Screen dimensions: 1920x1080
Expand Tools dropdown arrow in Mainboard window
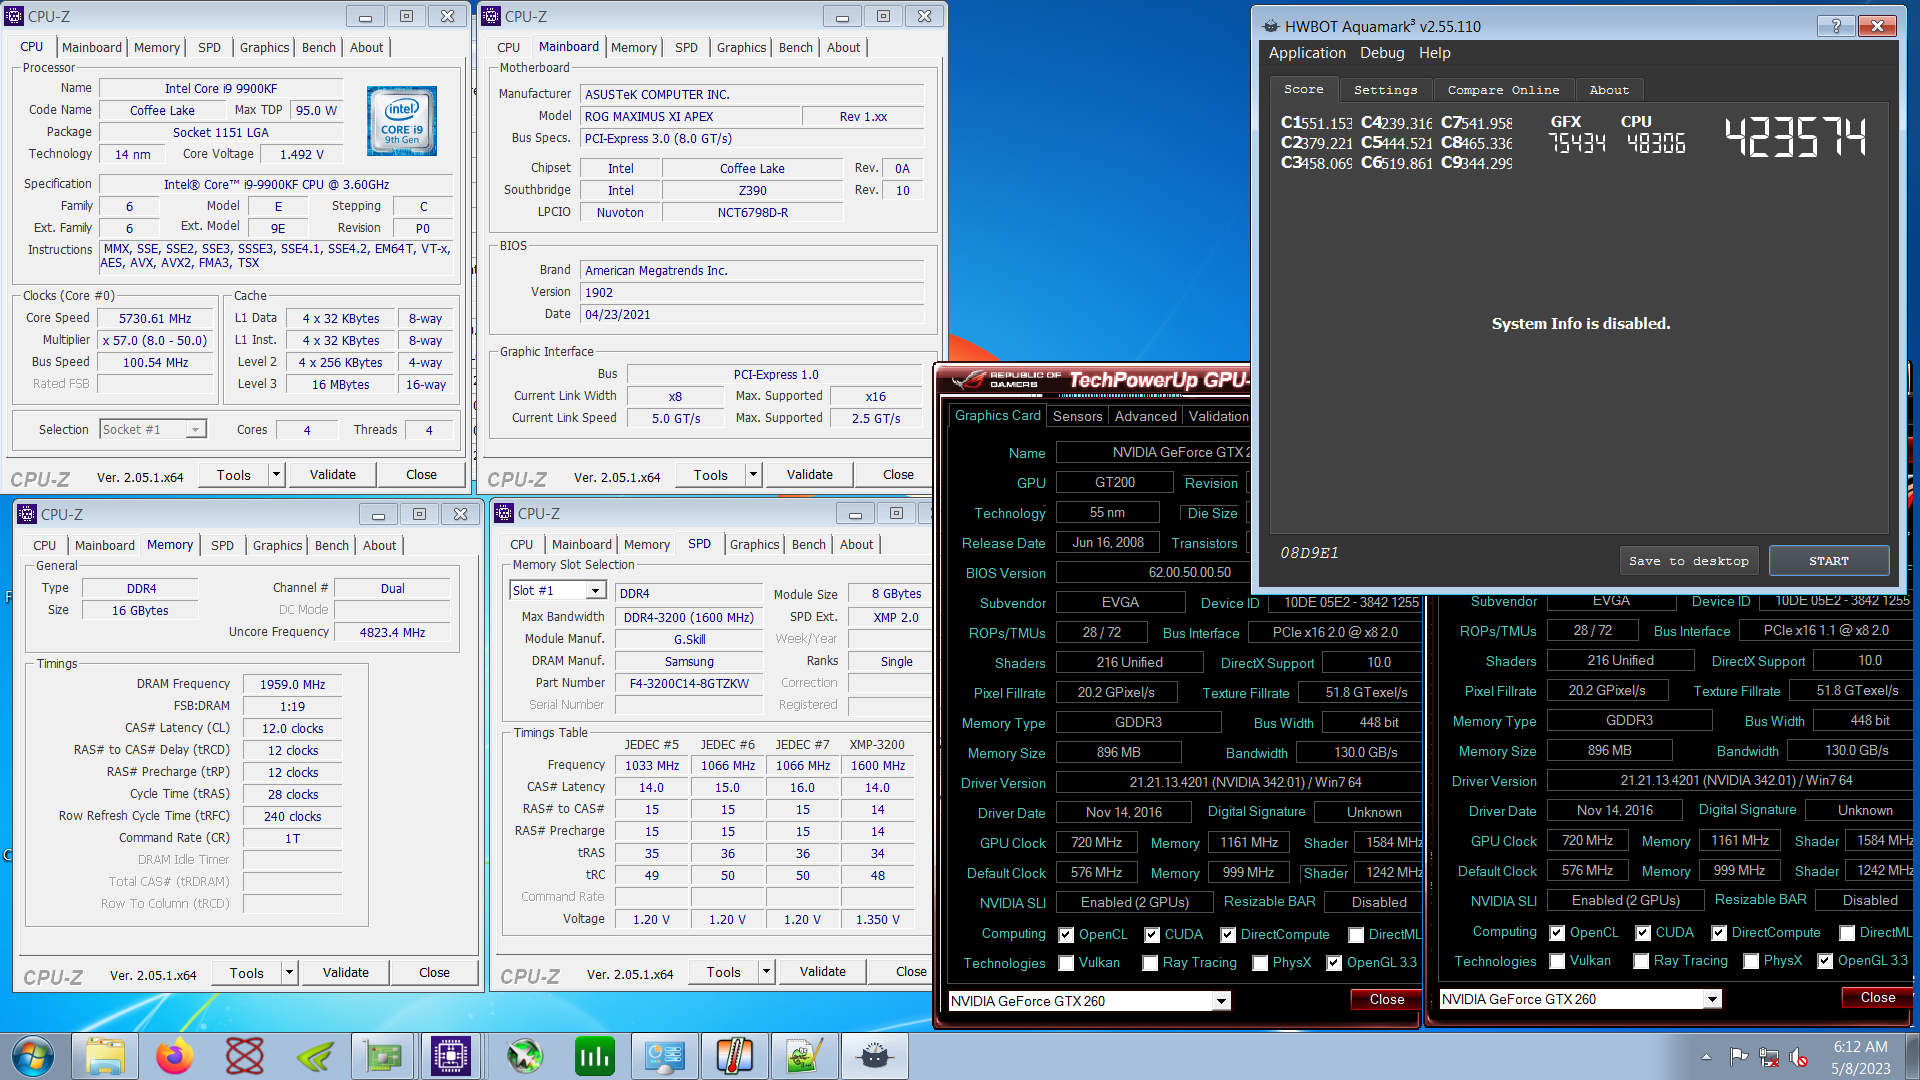click(754, 475)
